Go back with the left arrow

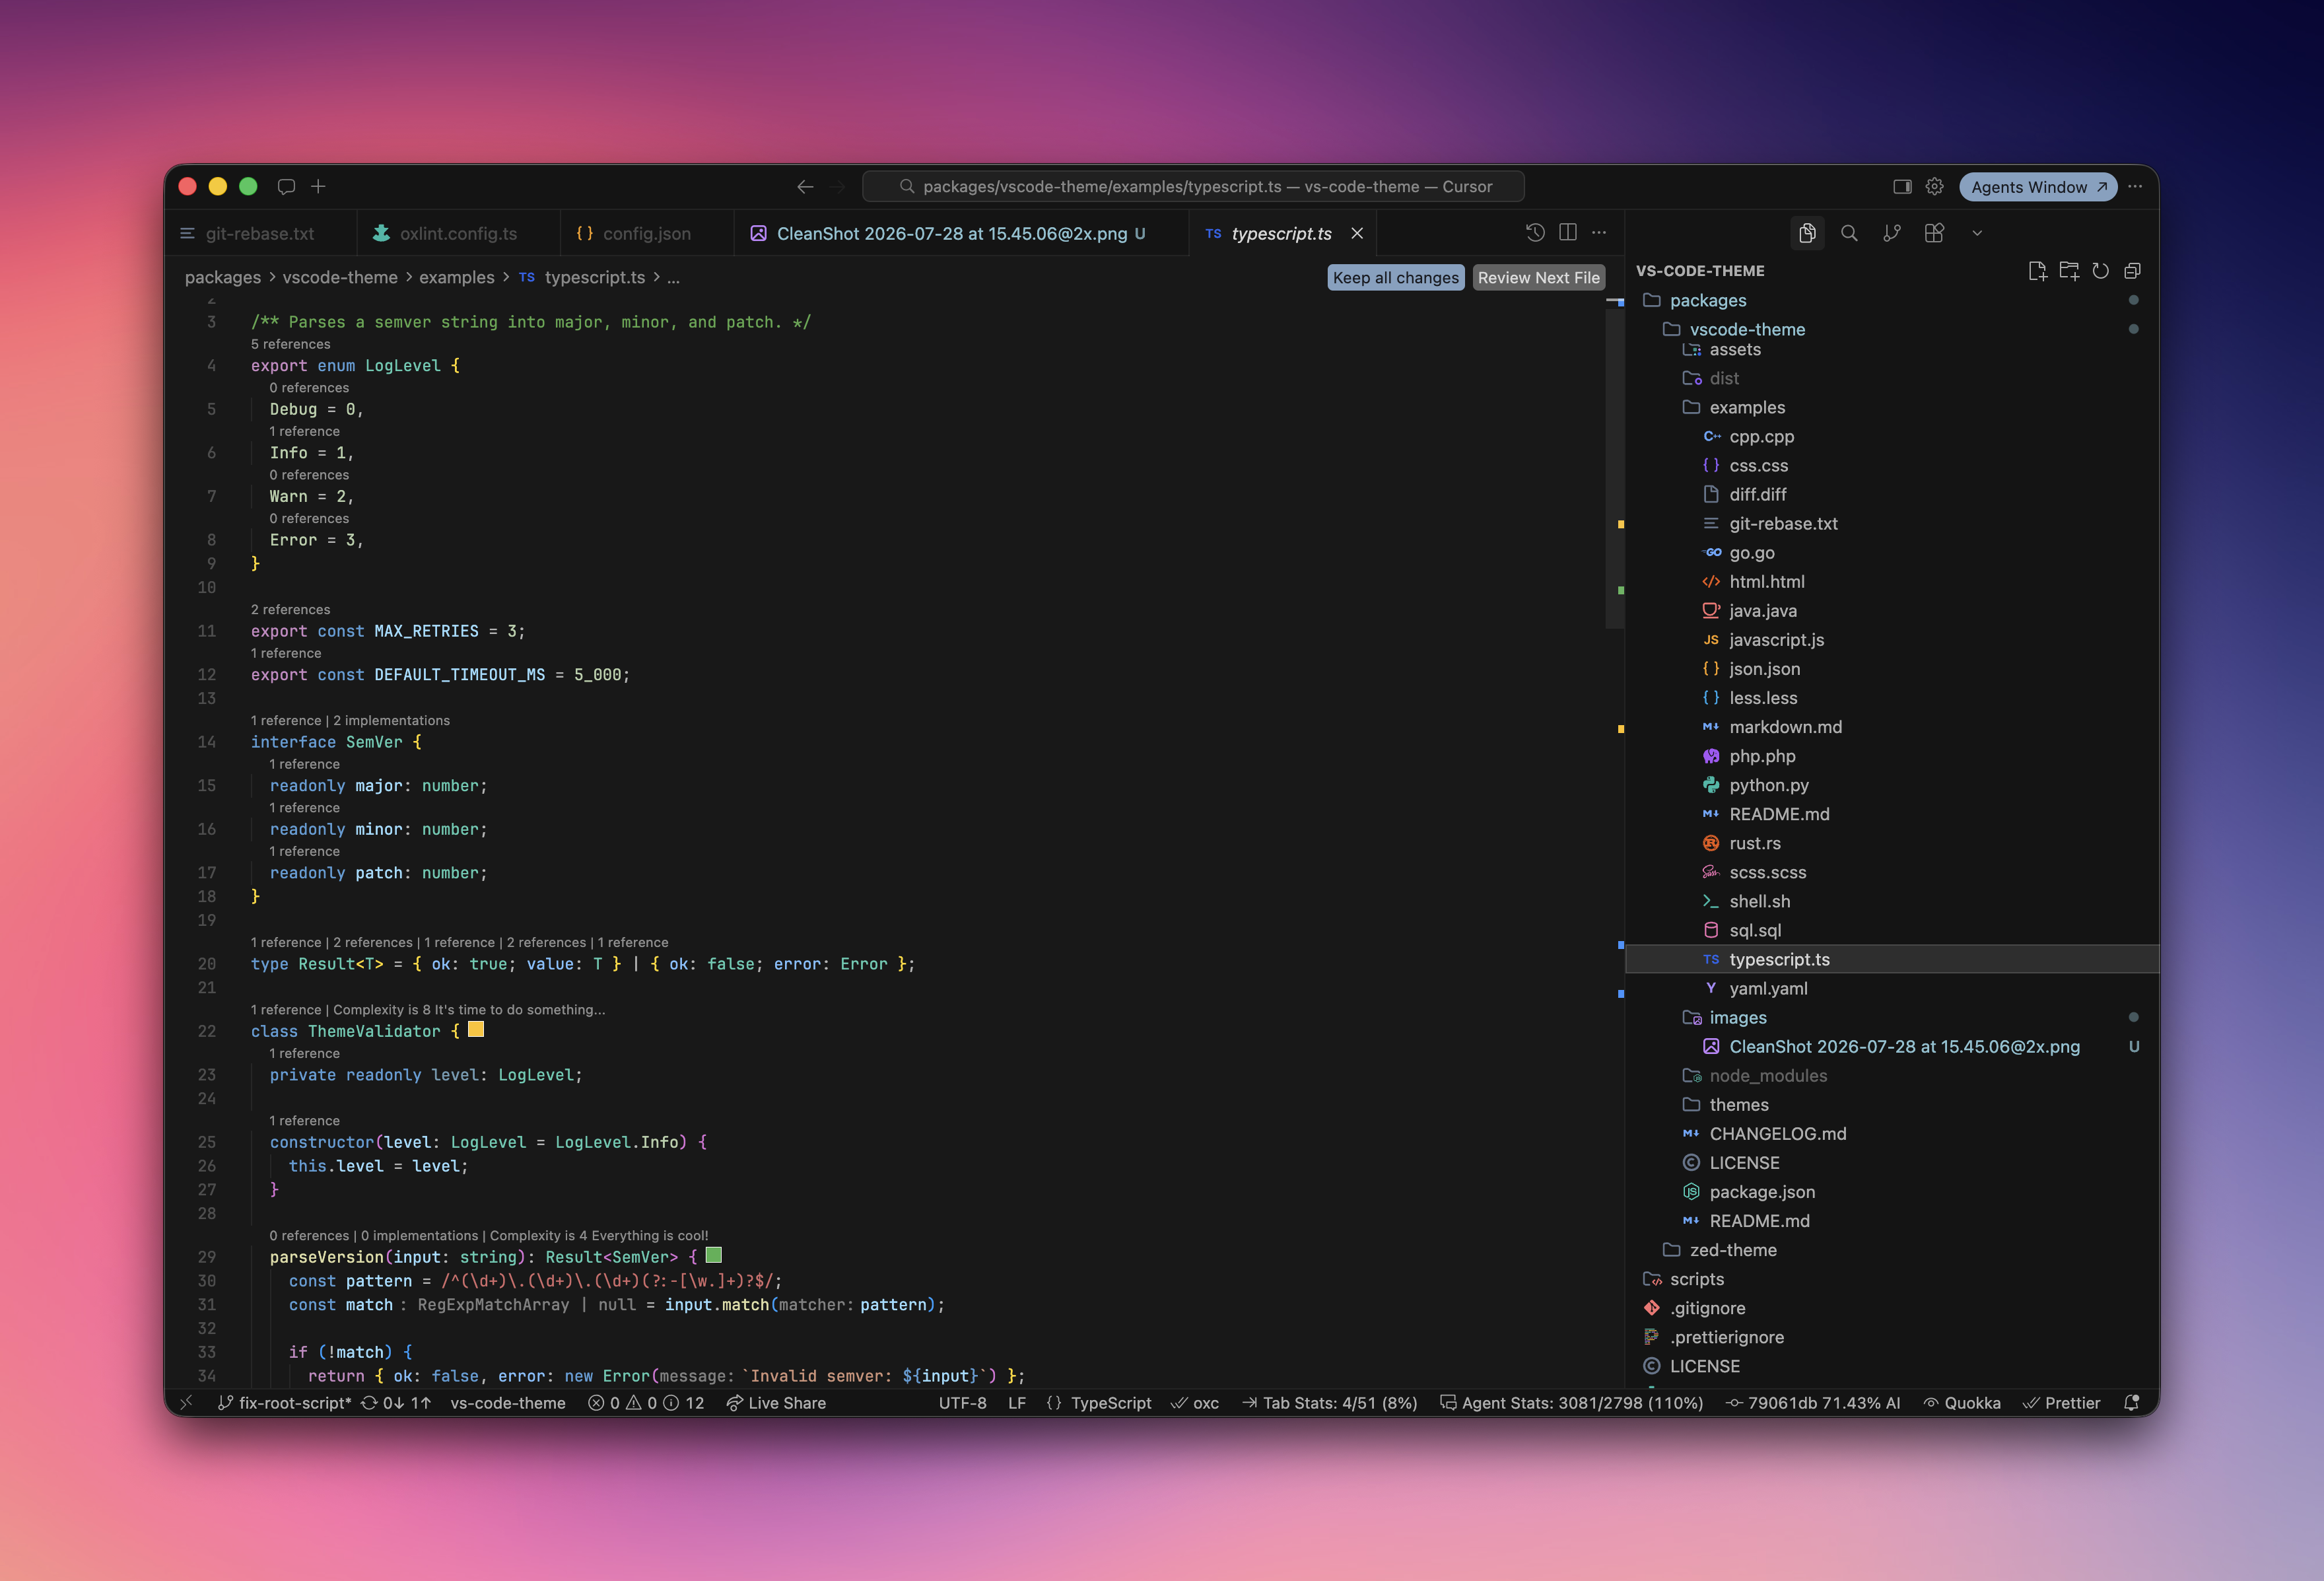point(805,187)
